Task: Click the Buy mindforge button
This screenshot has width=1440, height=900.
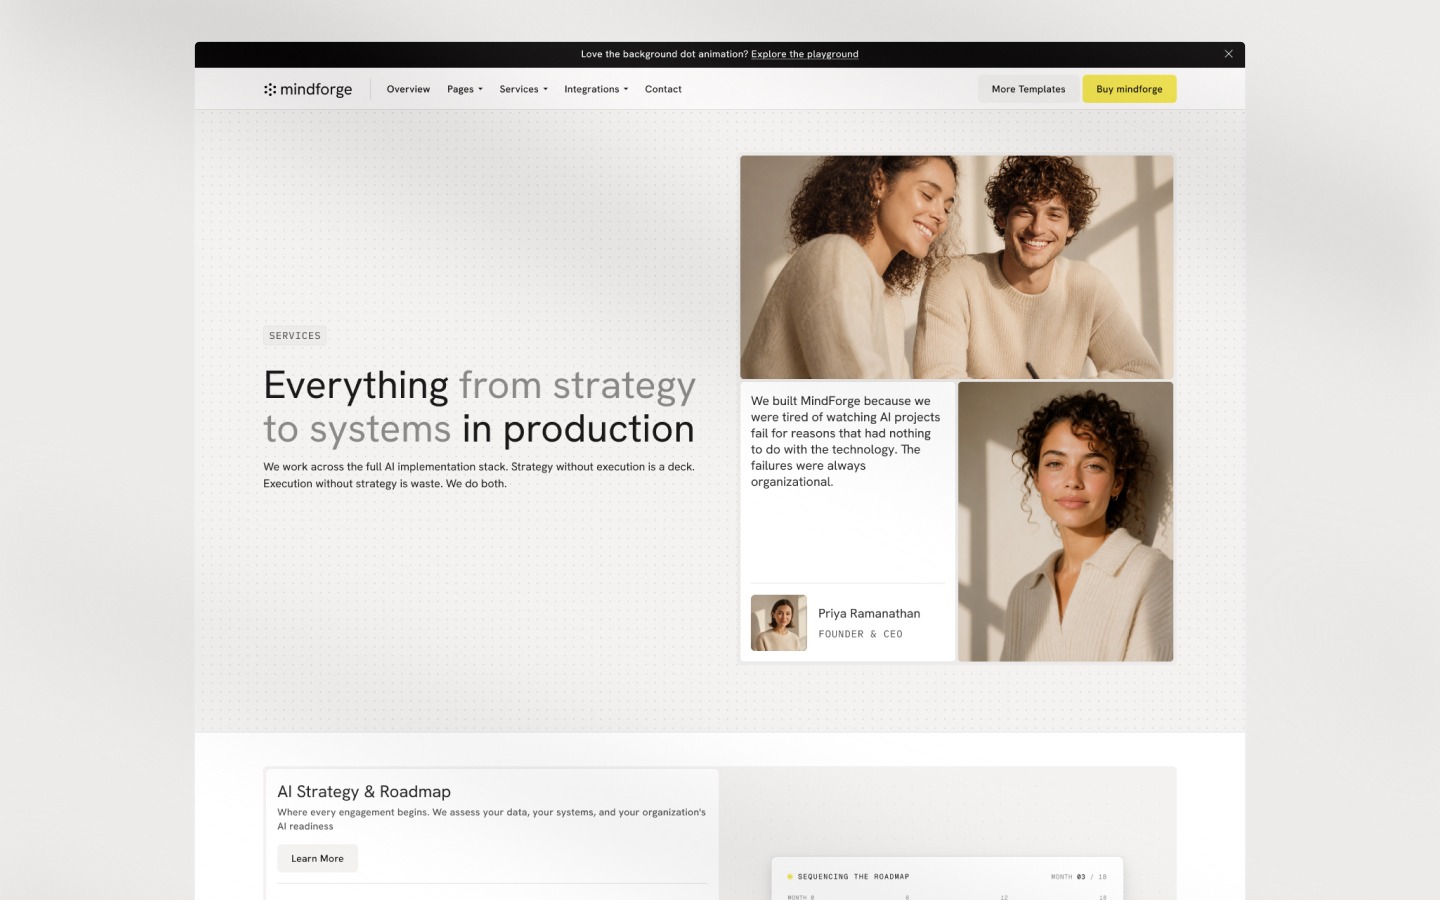Action: coord(1129,89)
